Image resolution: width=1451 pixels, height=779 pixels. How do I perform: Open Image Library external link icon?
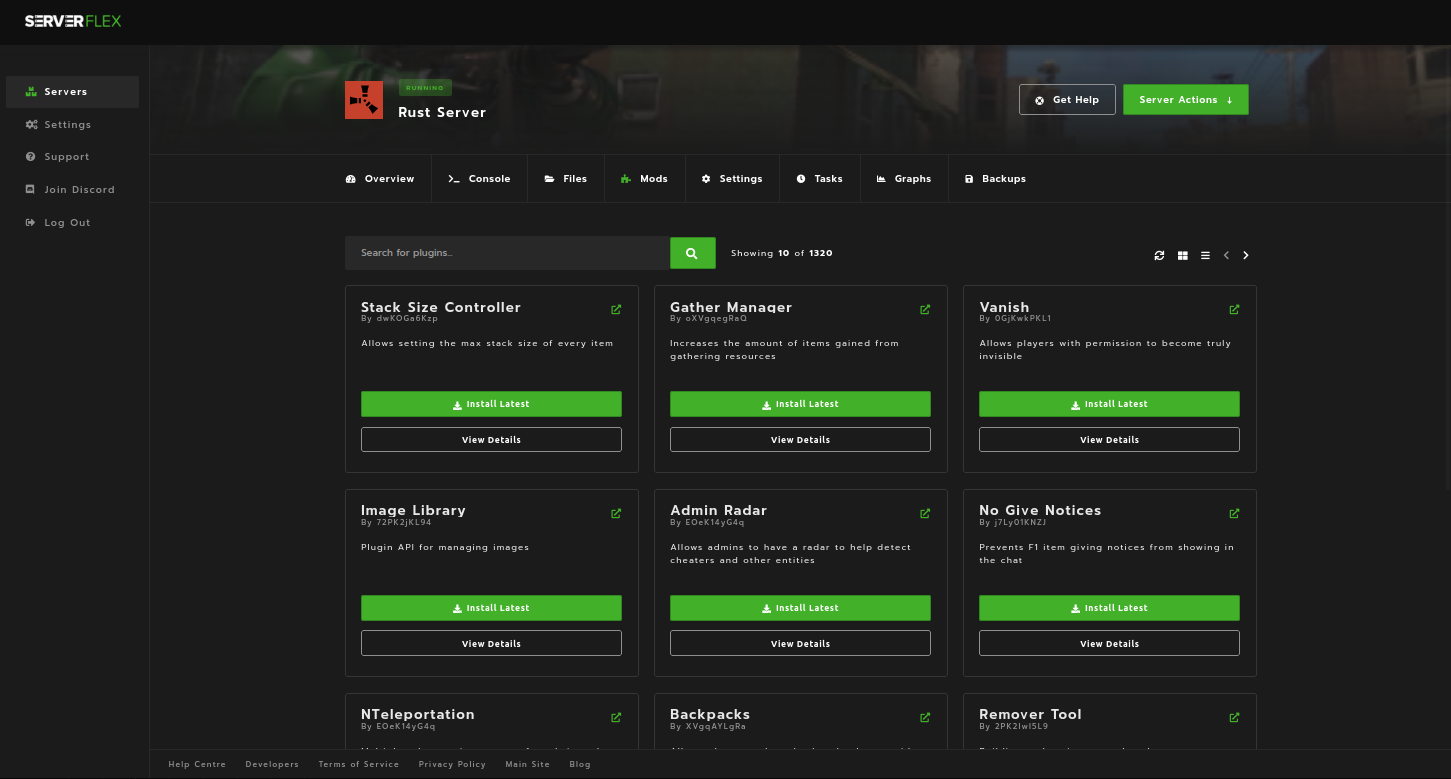click(x=616, y=513)
